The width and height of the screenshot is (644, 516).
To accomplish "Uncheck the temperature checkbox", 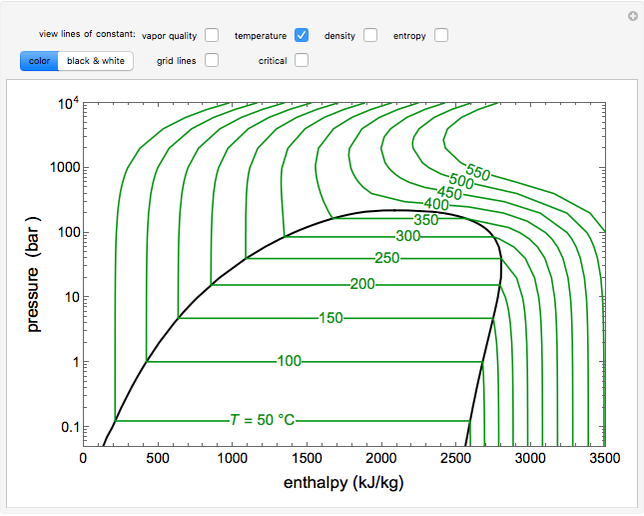I will coord(301,35).
